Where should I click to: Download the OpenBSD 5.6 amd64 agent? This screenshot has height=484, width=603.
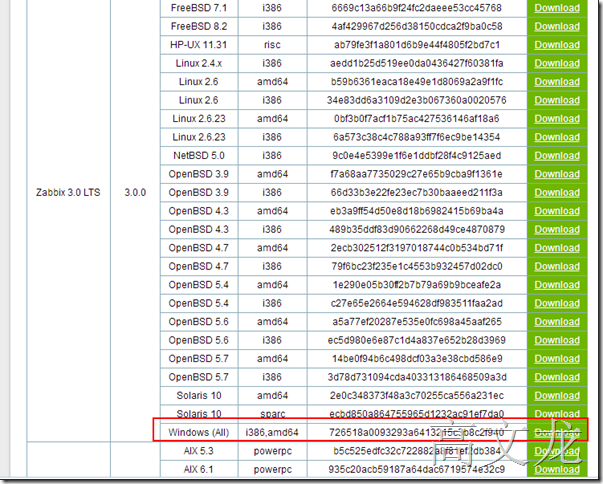pos(557,322)
